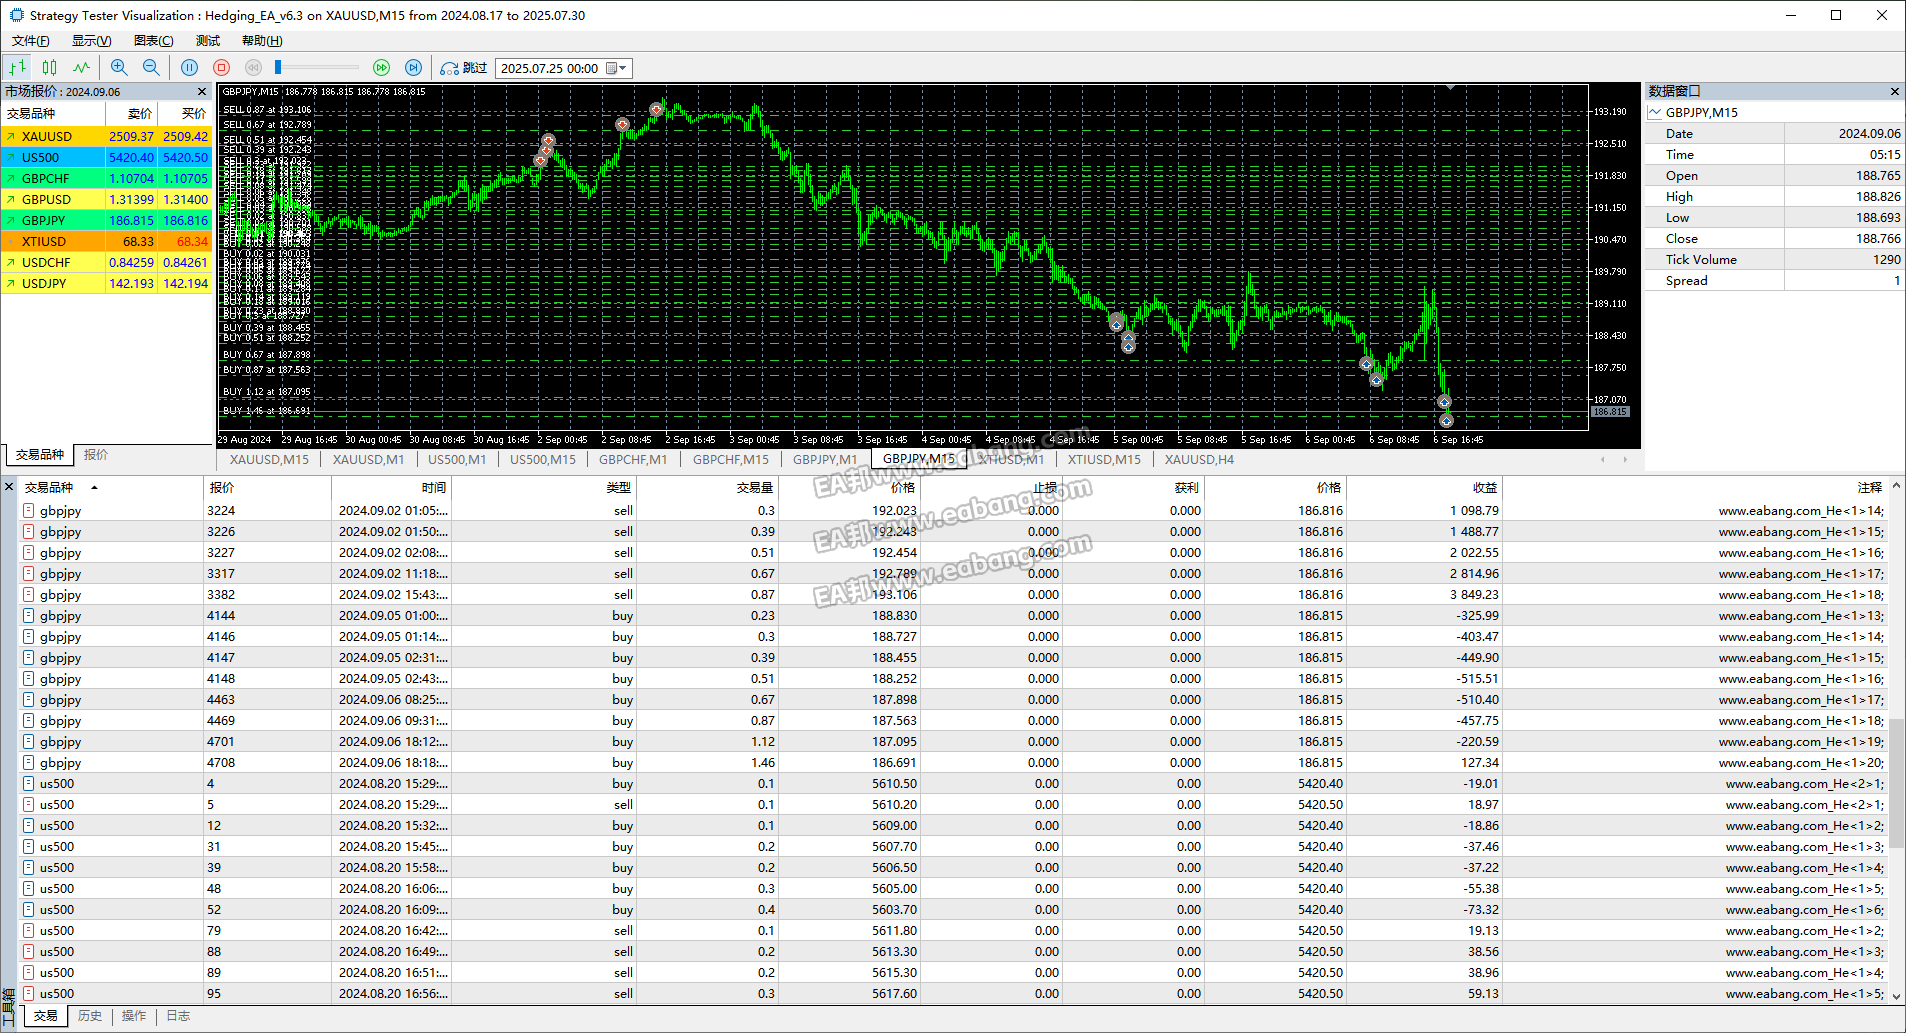Screen dimensions: 1906x1033
Task: Select GBPUSD row in market watch
Action: (x=107, y=199)
